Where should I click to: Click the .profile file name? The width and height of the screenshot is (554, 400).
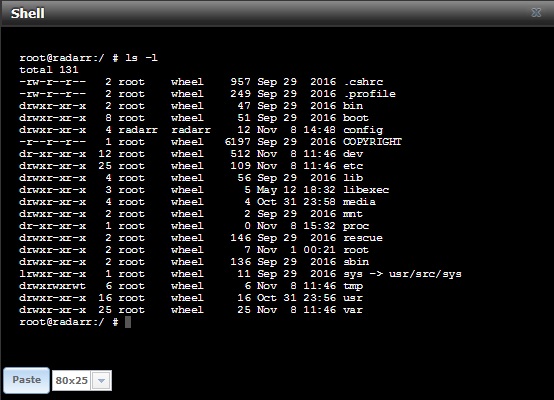pyautogui.click(x=370, y=94)
